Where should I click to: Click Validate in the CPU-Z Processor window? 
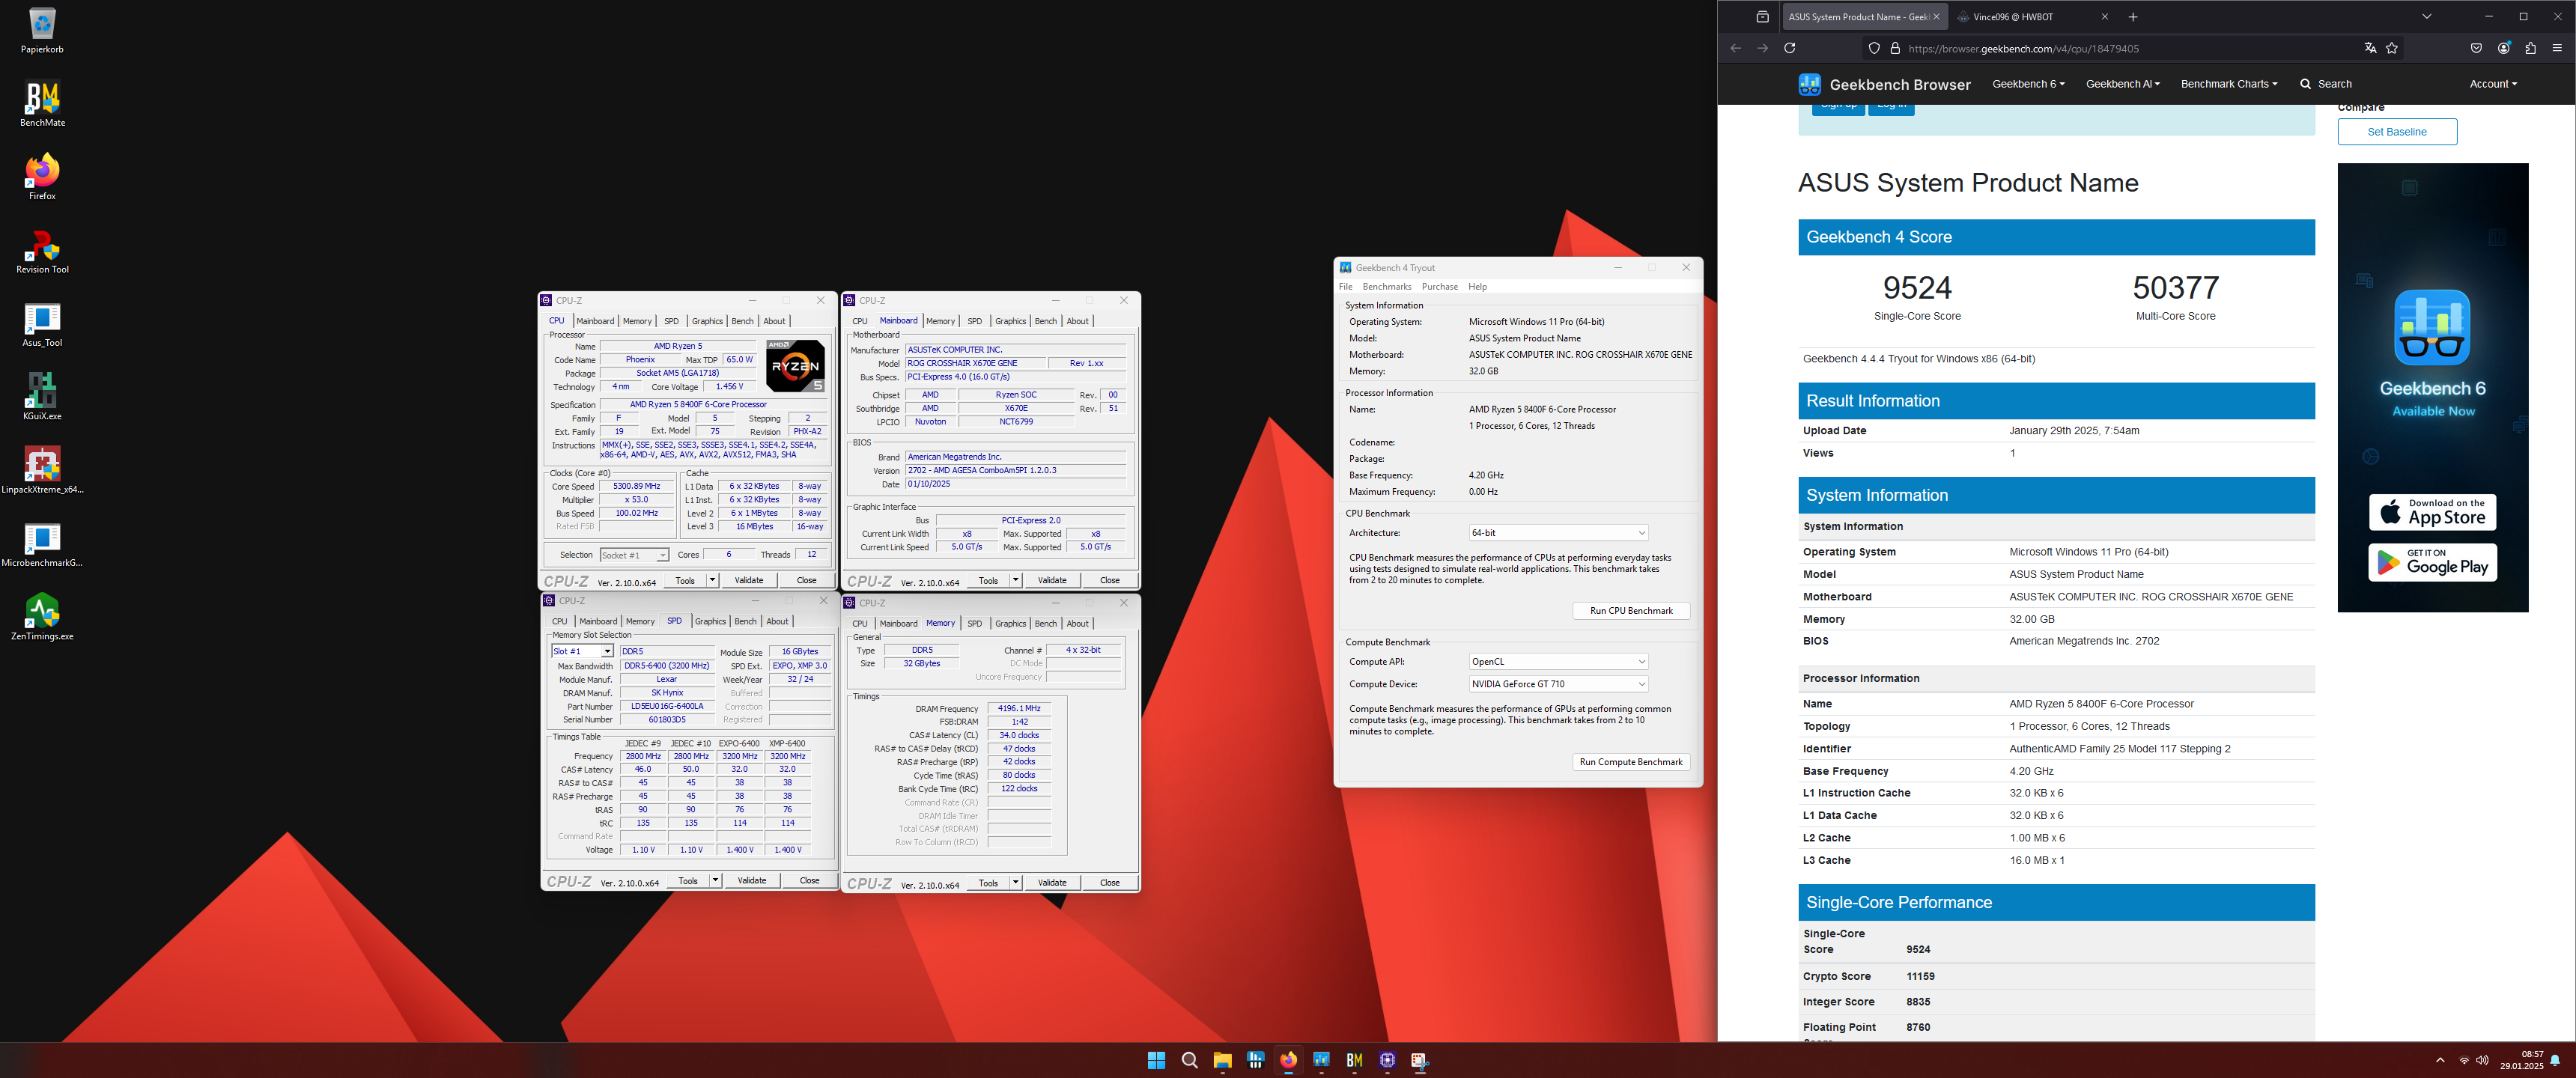[x=749, y=581]
